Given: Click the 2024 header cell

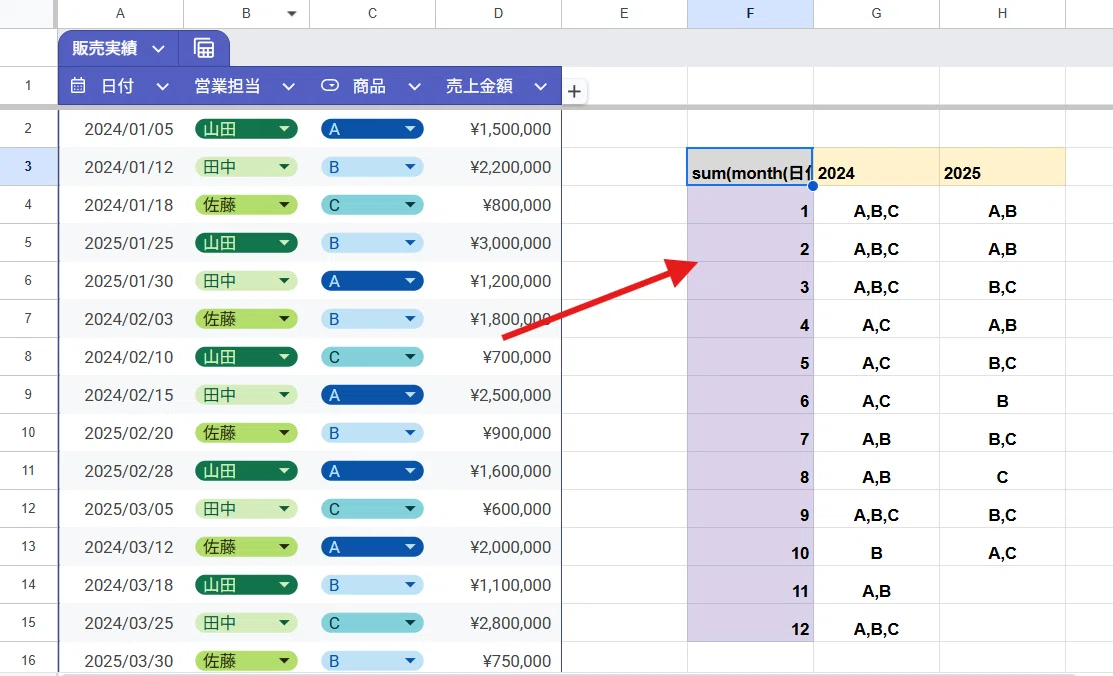Looking at the screenshot, I should pyautogui.click(x=876, y=167).
